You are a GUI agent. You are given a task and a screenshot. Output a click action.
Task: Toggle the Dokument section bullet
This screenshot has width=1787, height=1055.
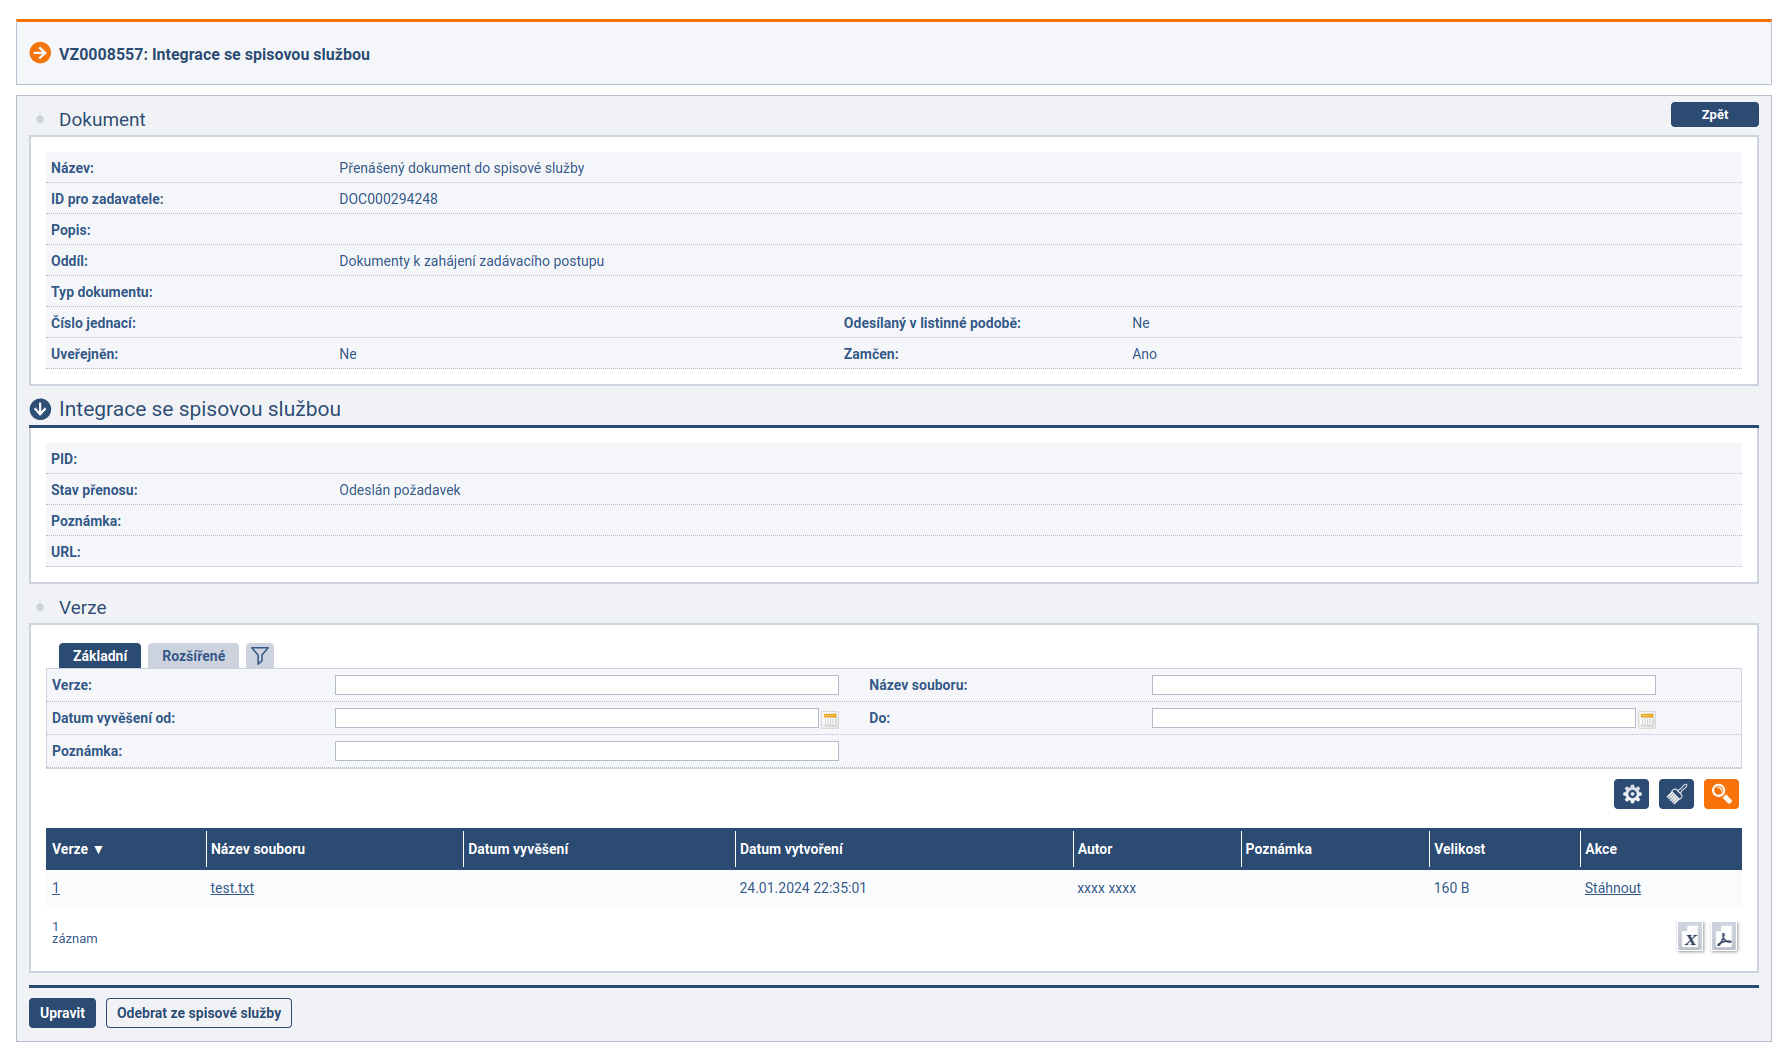(40, 119)
